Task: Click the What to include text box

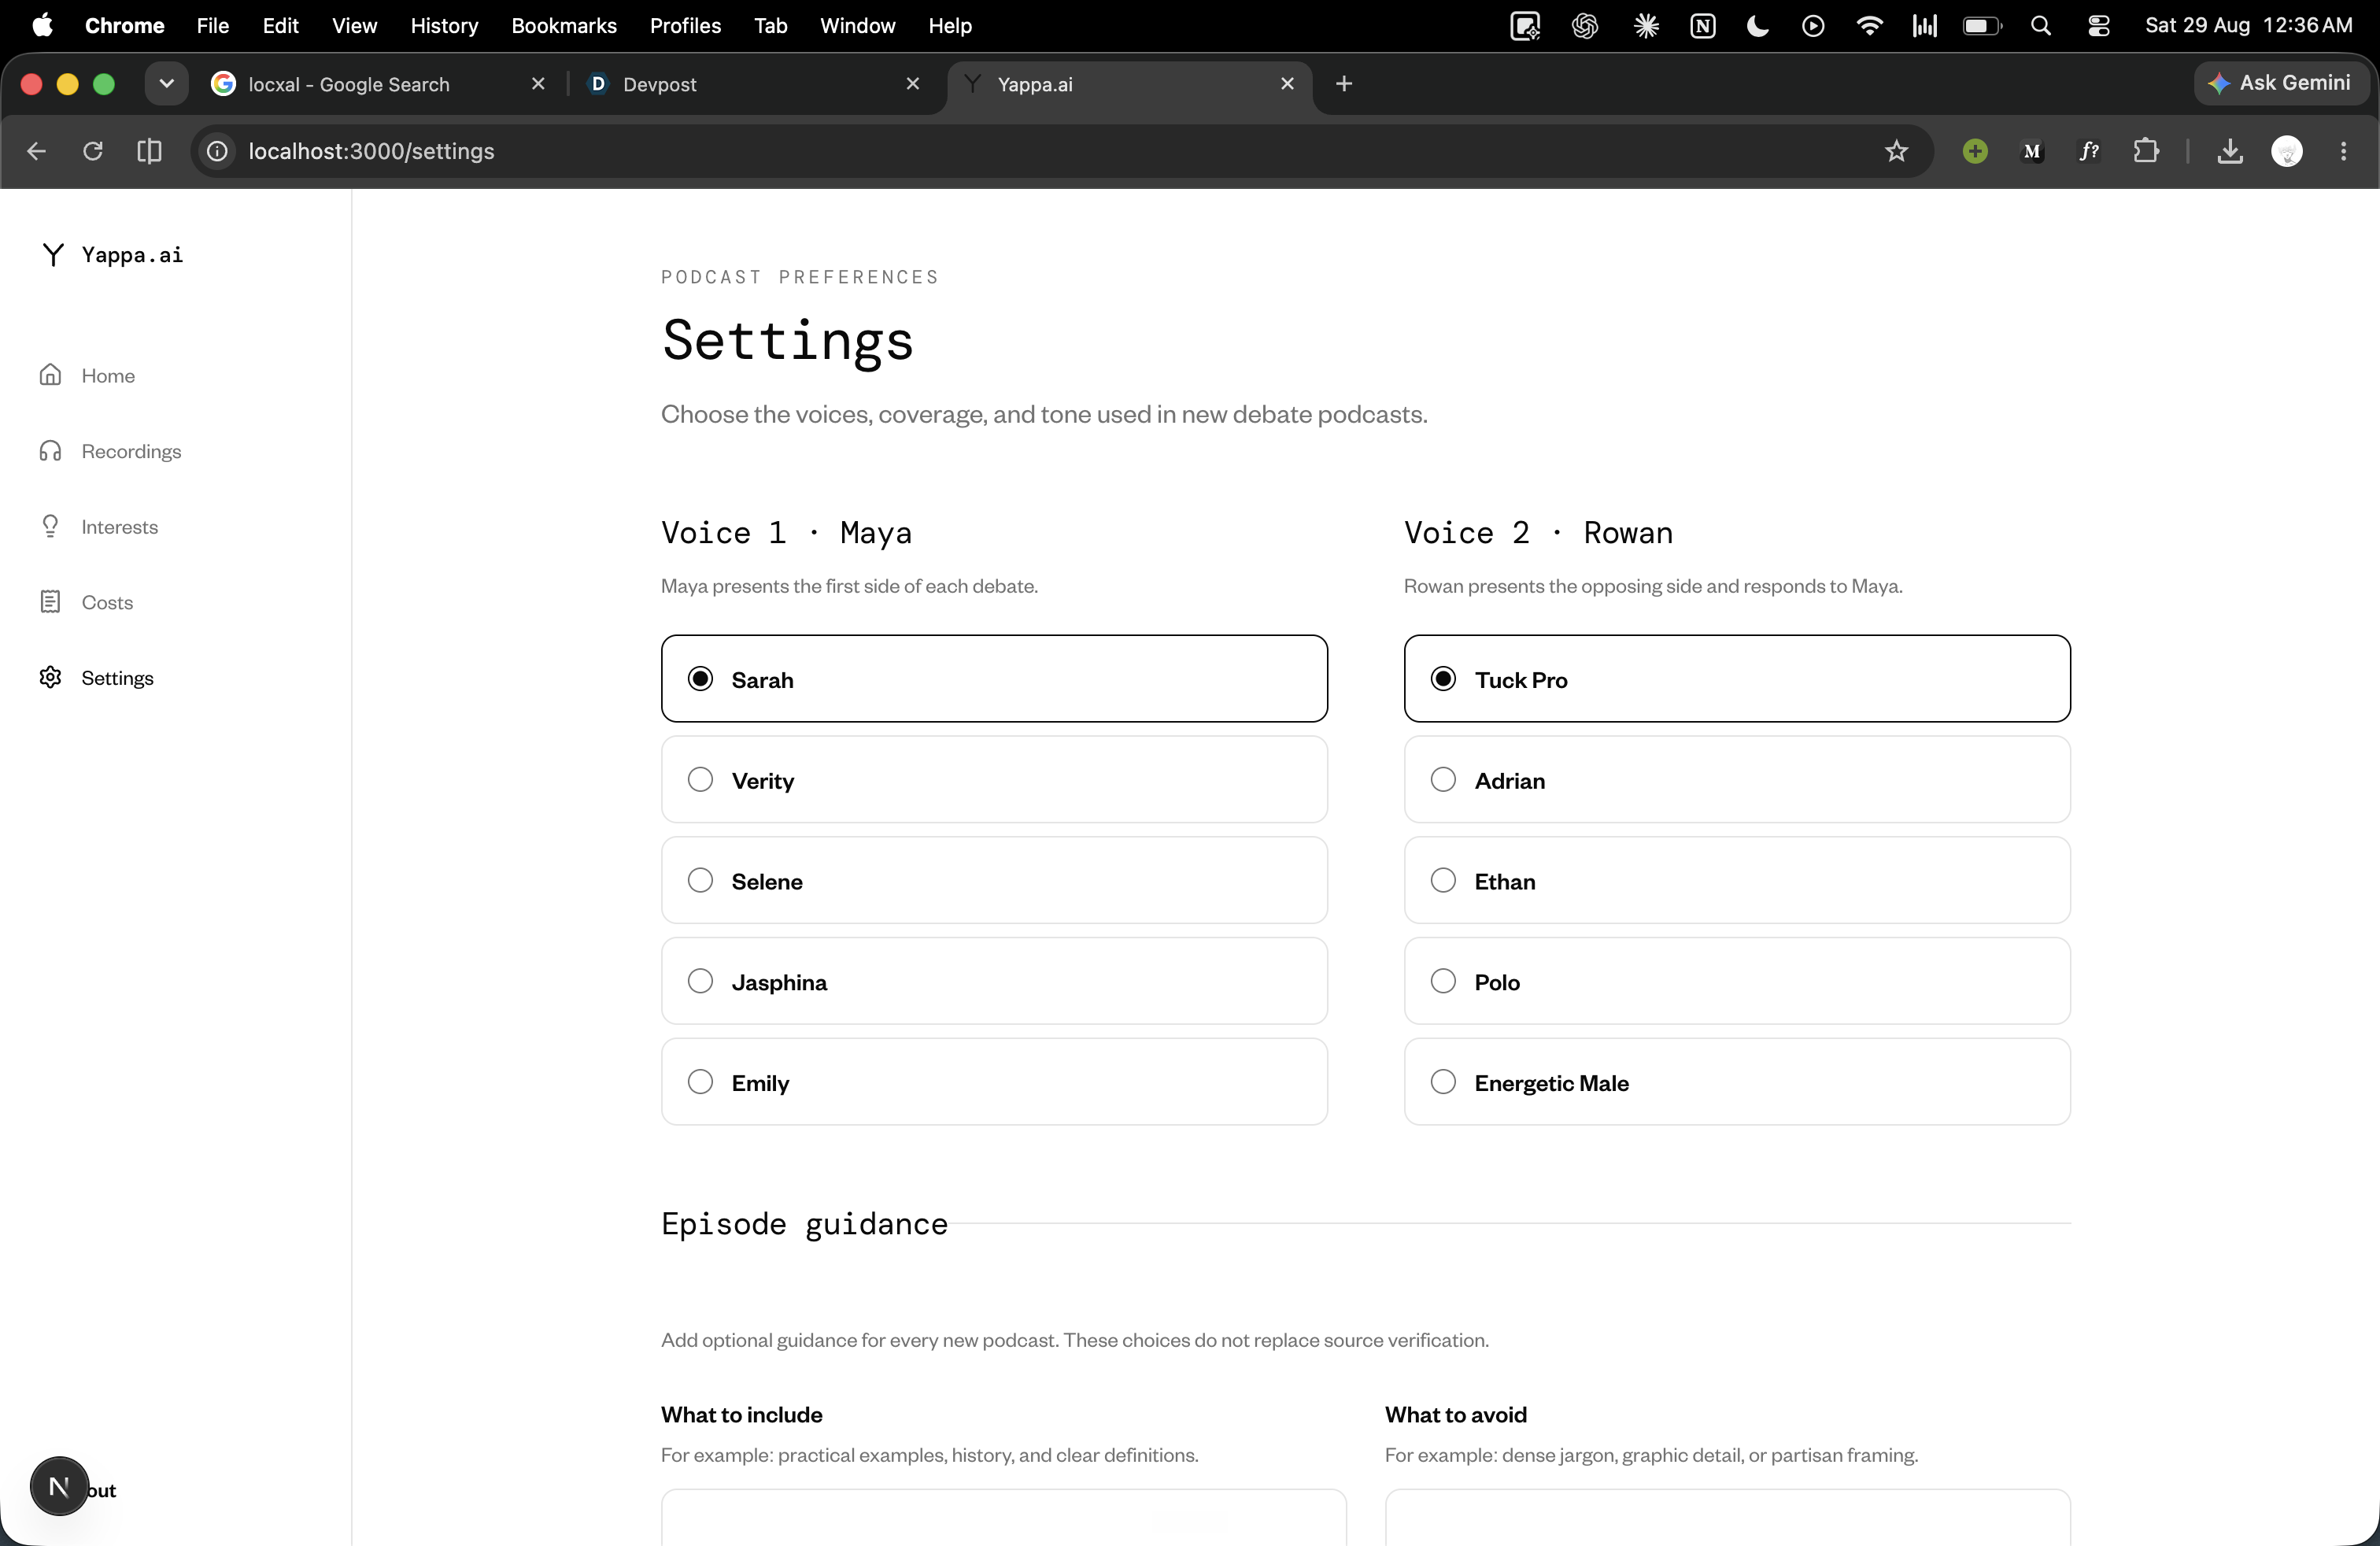Action: coord(1003,1517)
